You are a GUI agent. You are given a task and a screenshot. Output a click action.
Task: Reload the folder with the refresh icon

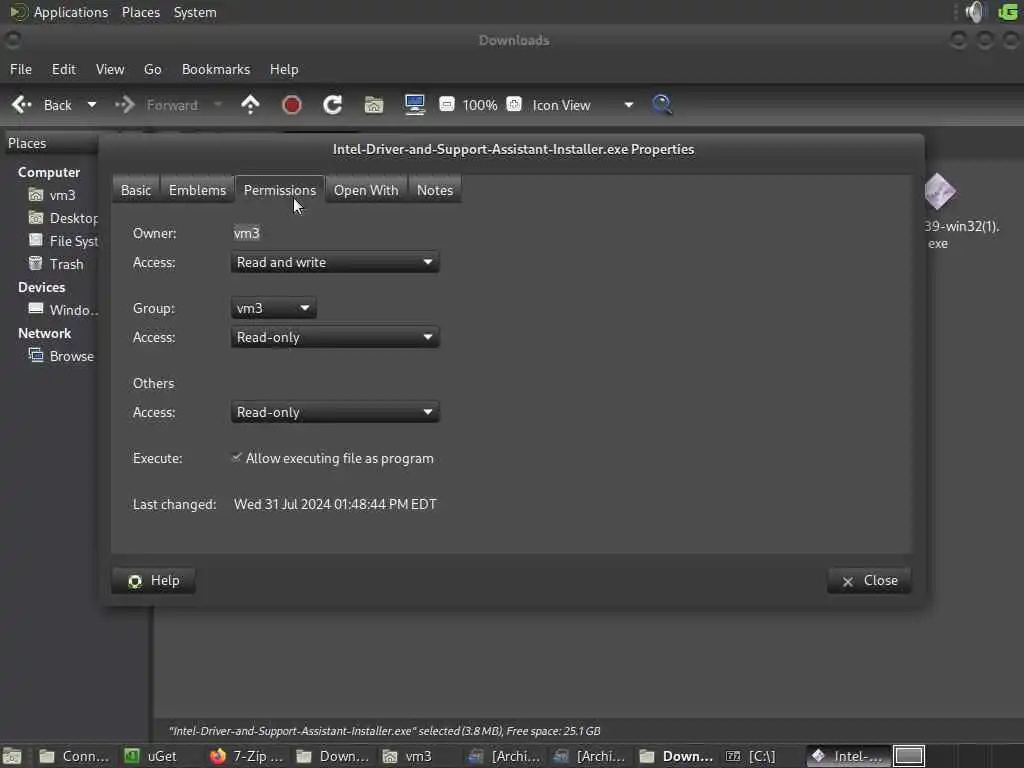[332, 104]
